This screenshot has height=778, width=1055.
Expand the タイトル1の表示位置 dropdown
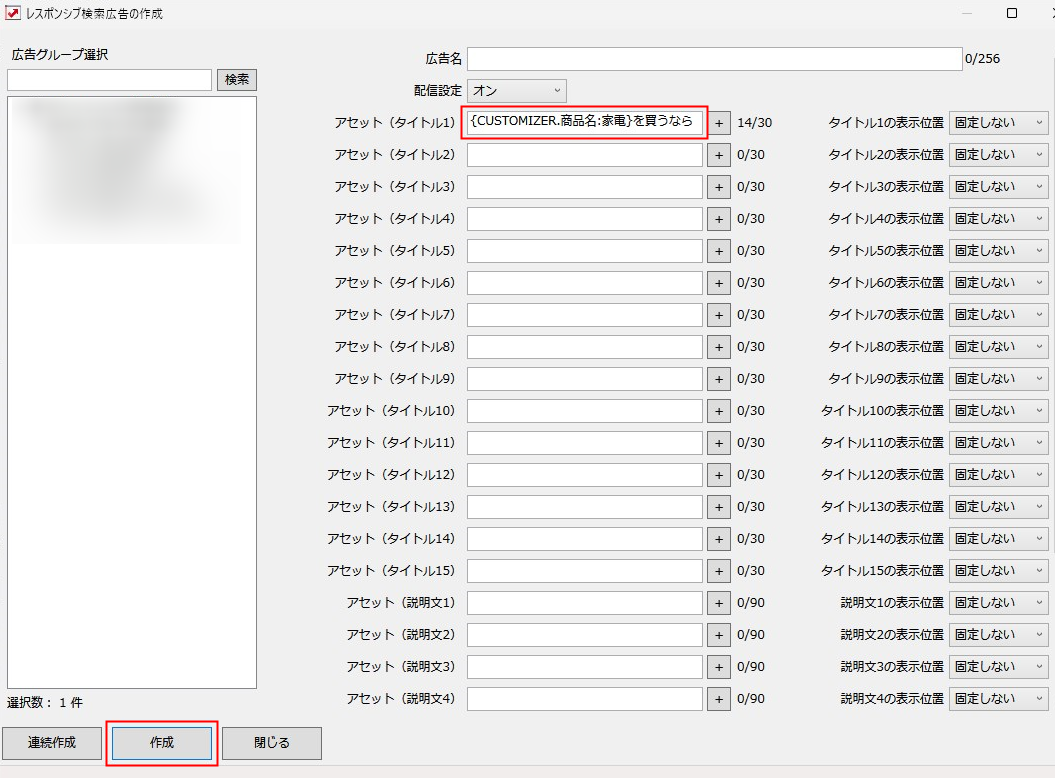tap(998, 123)
